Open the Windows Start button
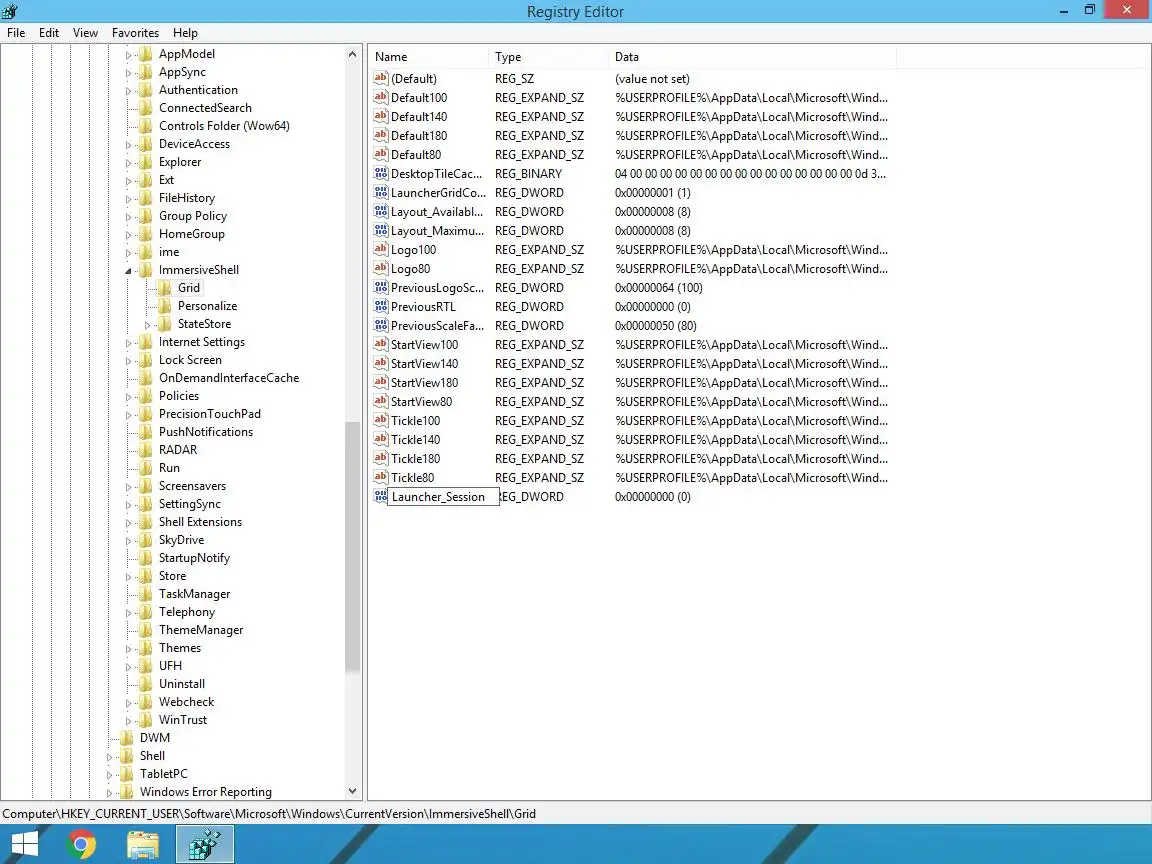Screen dimensions: 1152x864 [24, 844]
